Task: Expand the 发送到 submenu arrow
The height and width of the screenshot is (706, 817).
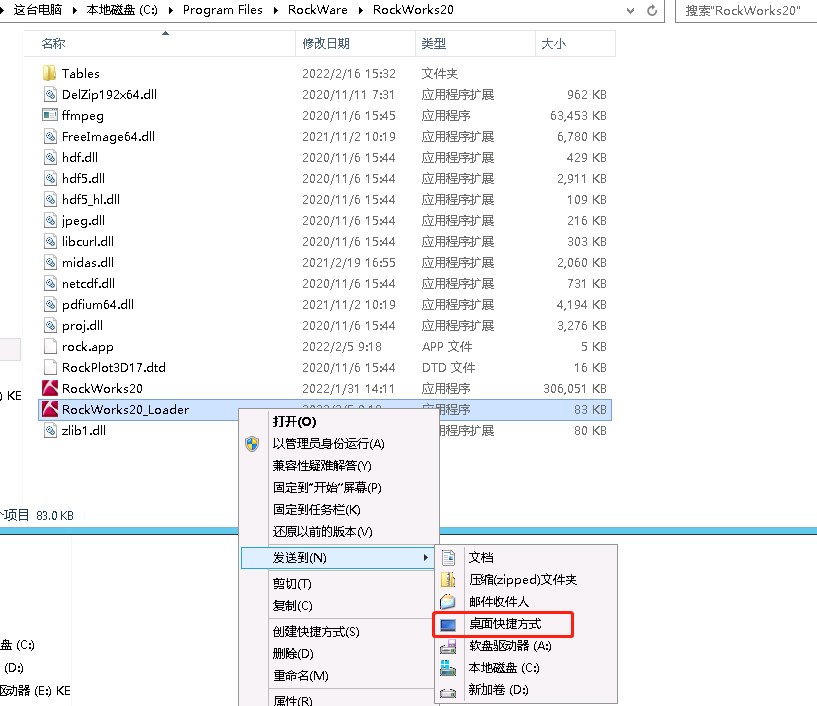Action: [x=426, y=558]
